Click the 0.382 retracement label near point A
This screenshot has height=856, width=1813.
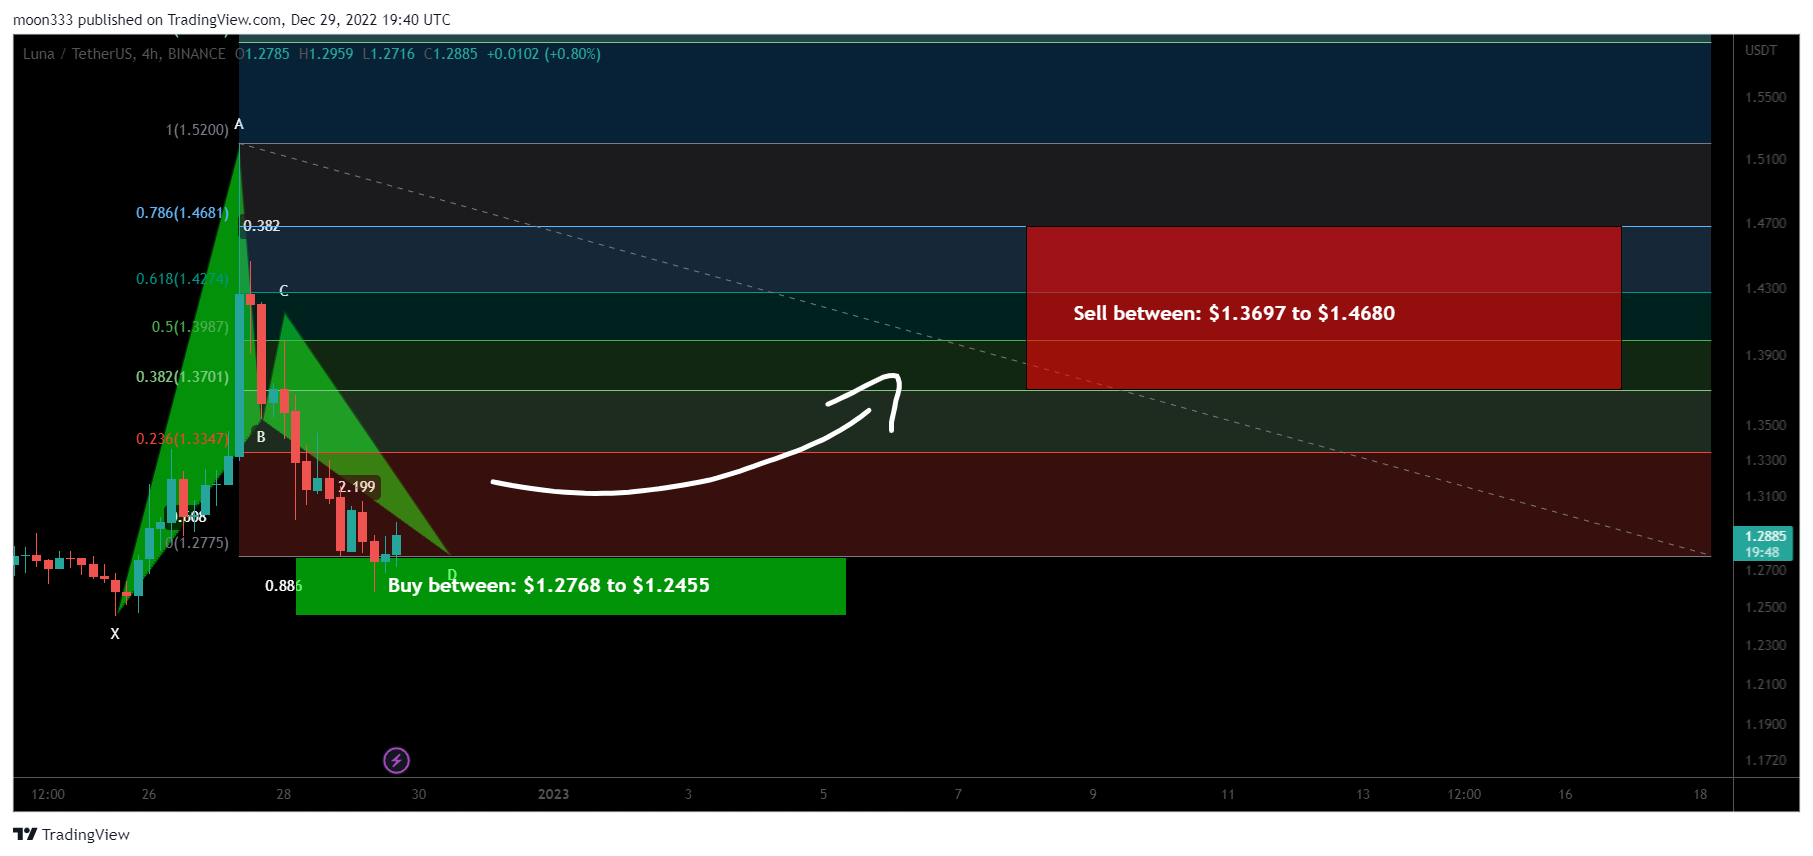click(x=262, y=226)
